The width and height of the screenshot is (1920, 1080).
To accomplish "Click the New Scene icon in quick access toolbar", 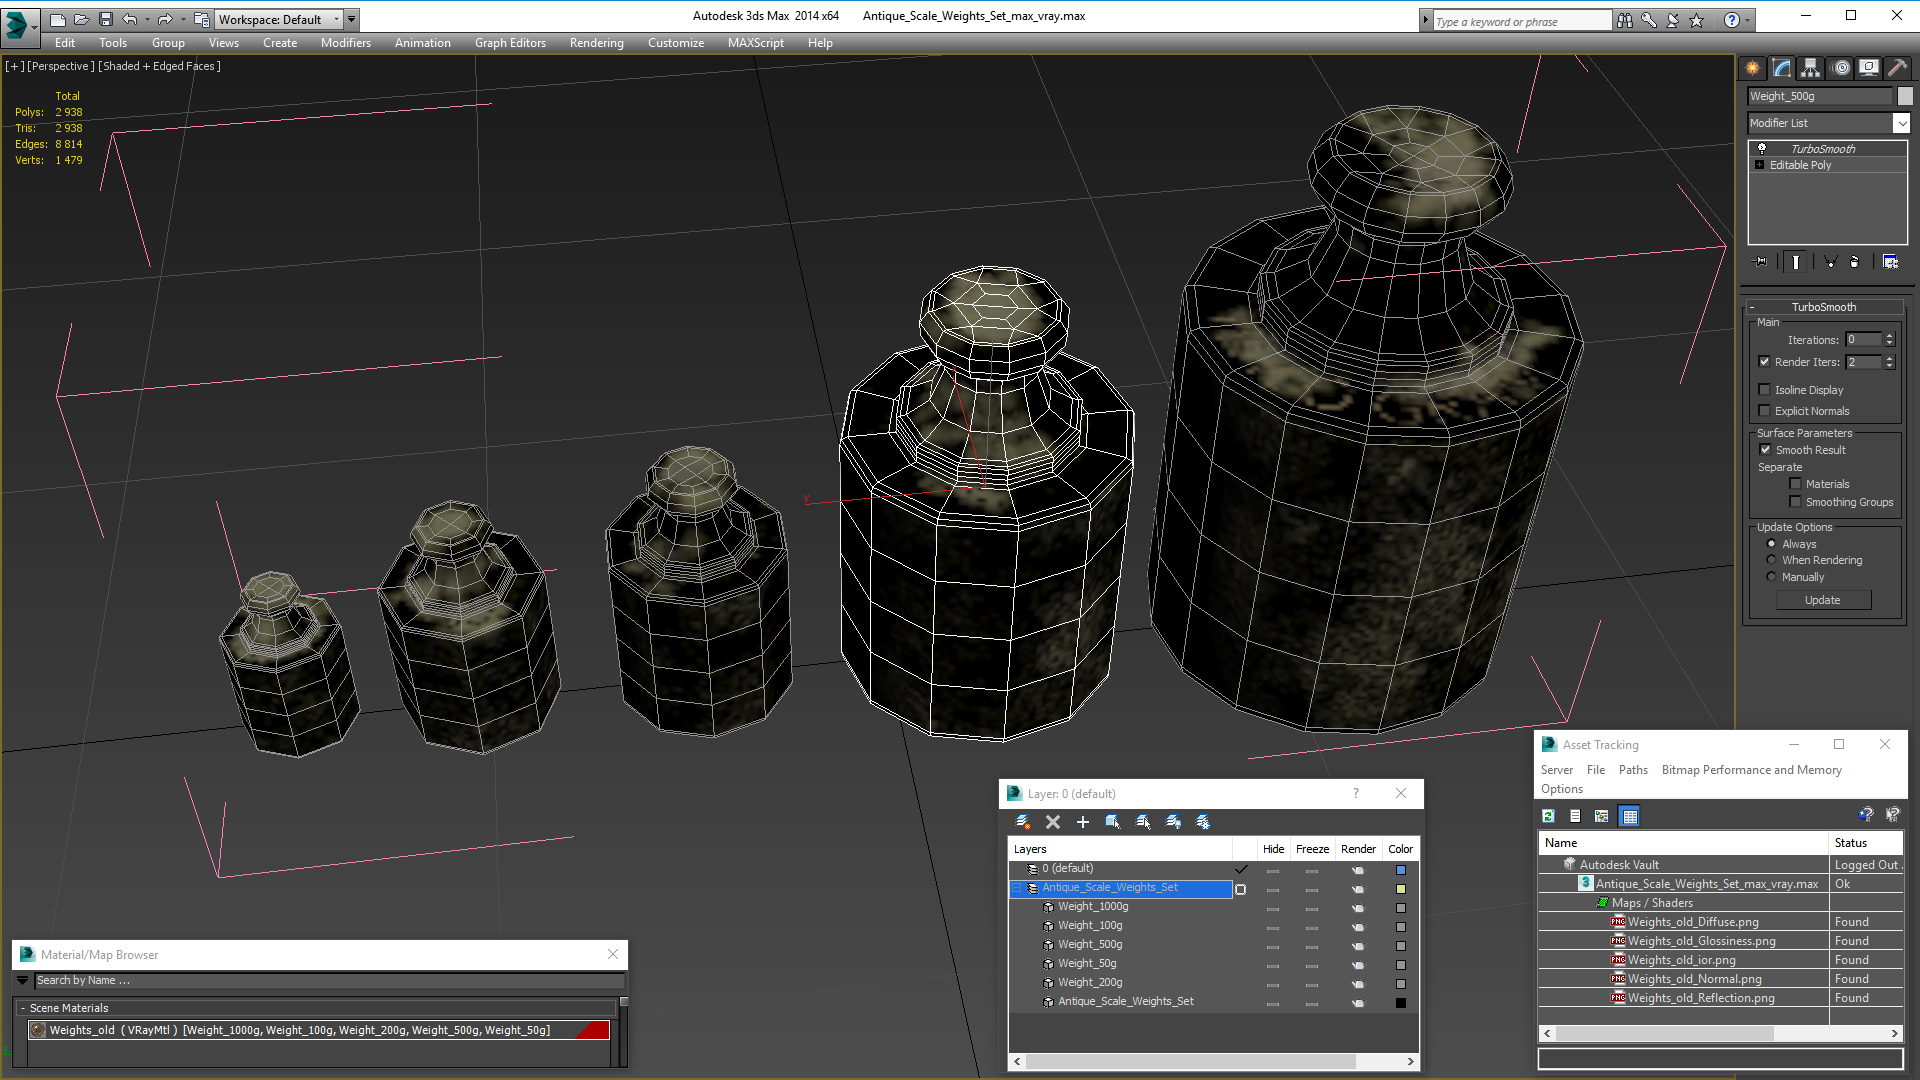I will 58,19.
